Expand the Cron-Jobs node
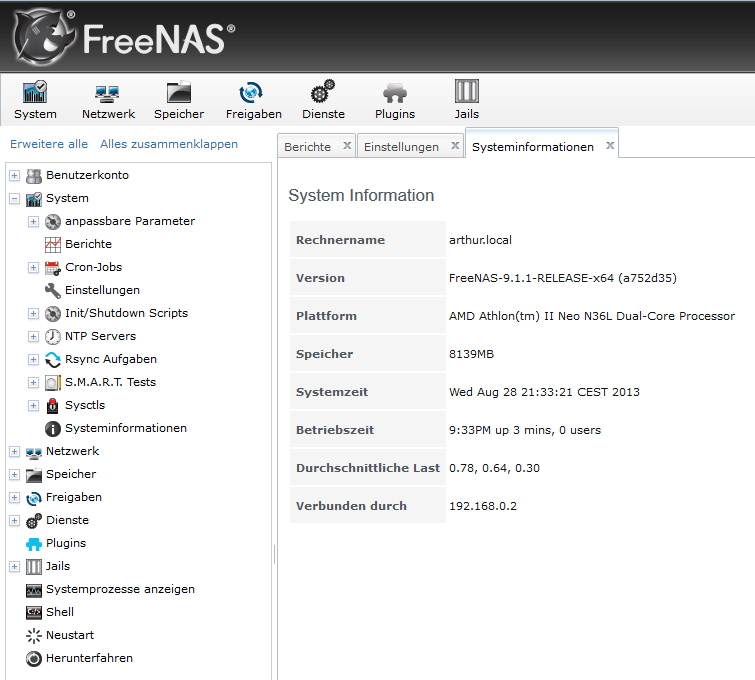 point(33,267)
